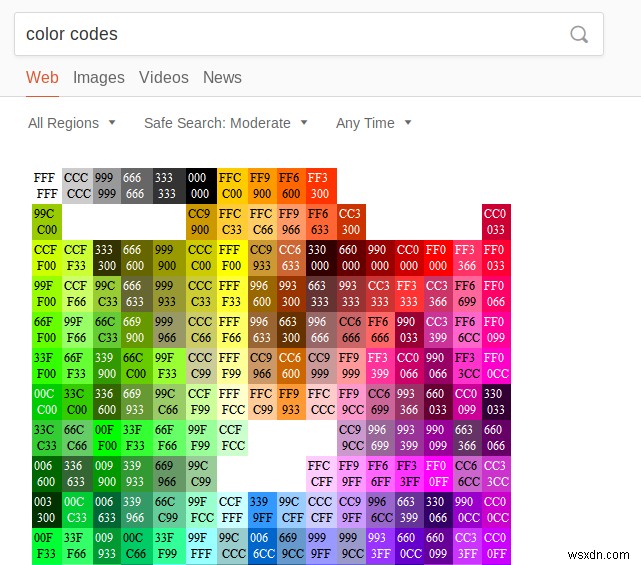Select the 00FFF00 row 33FF33 green swatch

pos(137,437)
